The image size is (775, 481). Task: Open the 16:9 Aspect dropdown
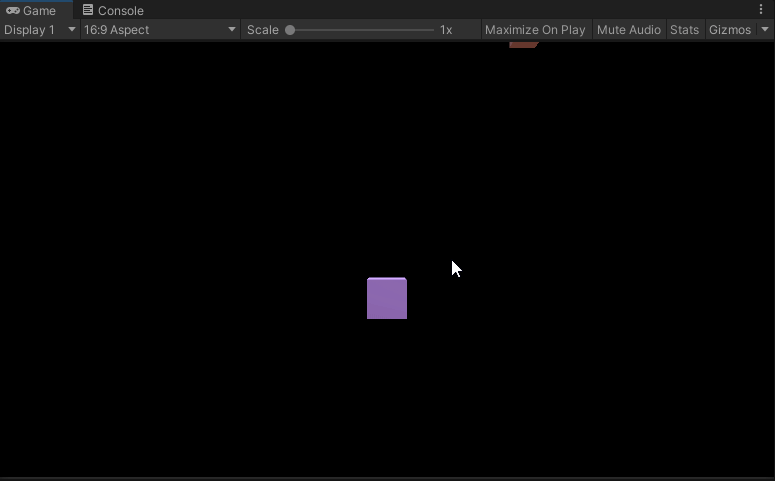(160, 30)
